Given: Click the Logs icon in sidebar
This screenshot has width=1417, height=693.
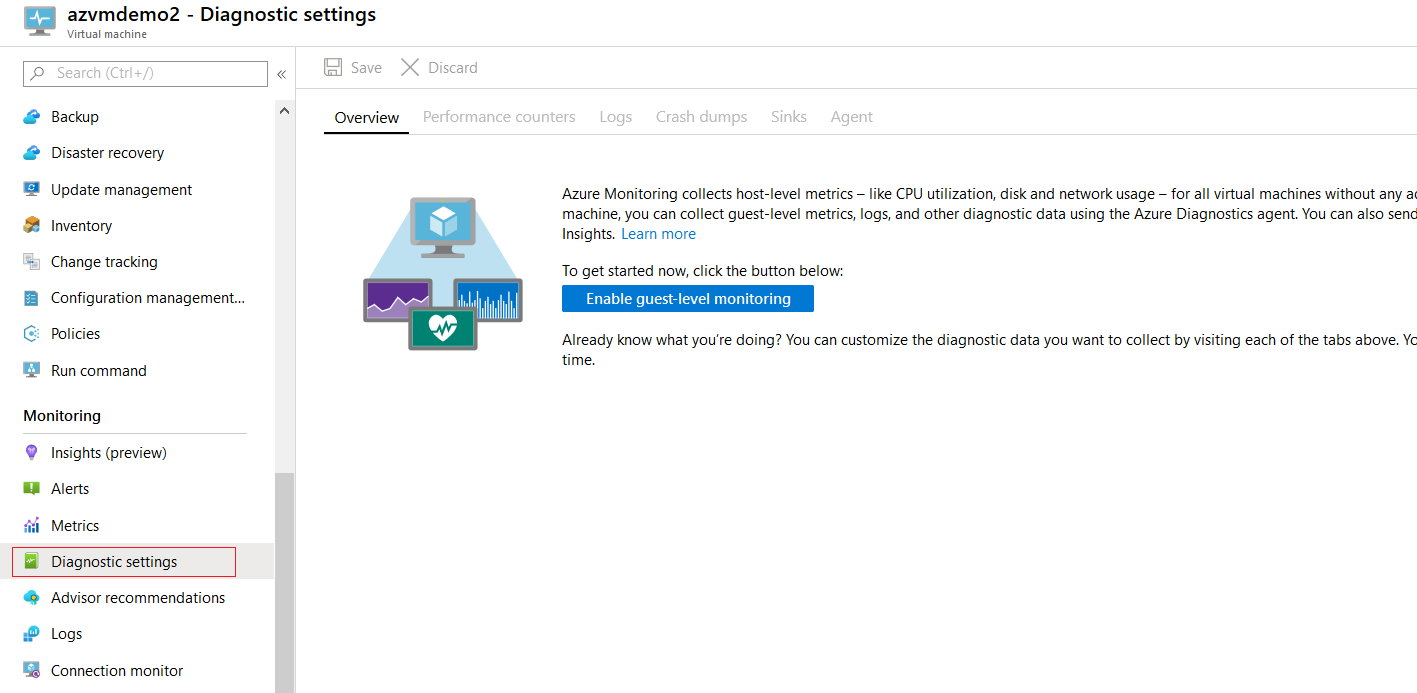Looking at the screenshot, I should pyautogui.click(x=31, y=634).
